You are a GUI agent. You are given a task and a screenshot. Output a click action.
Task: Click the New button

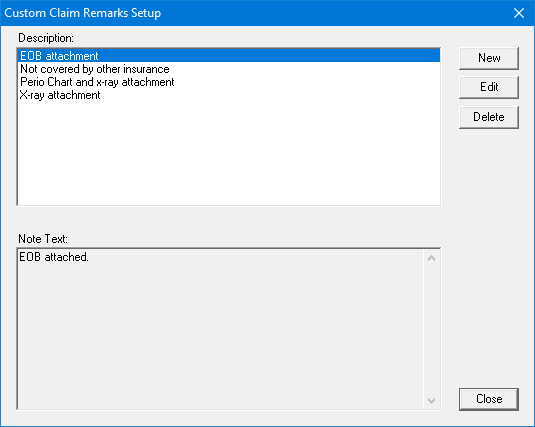489,58
